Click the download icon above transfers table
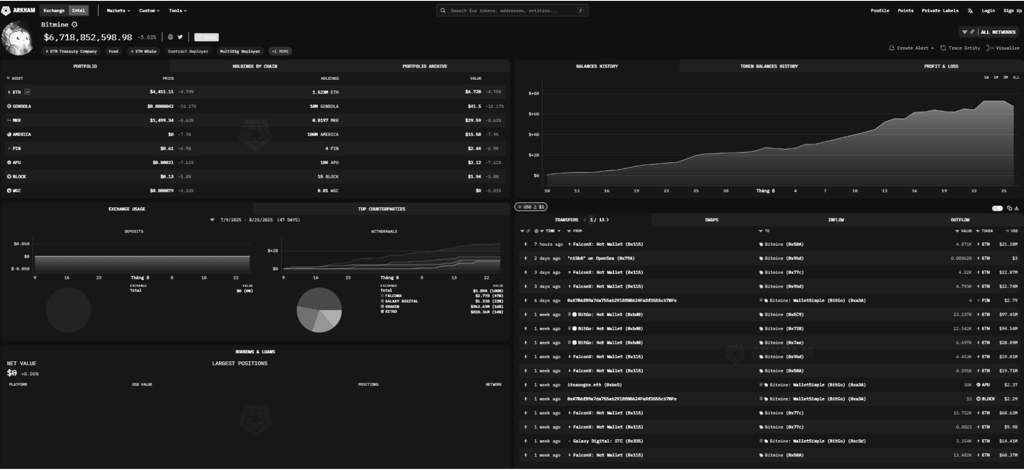Viewport: 1024px width, 470px height. [x=1017, y=208]
